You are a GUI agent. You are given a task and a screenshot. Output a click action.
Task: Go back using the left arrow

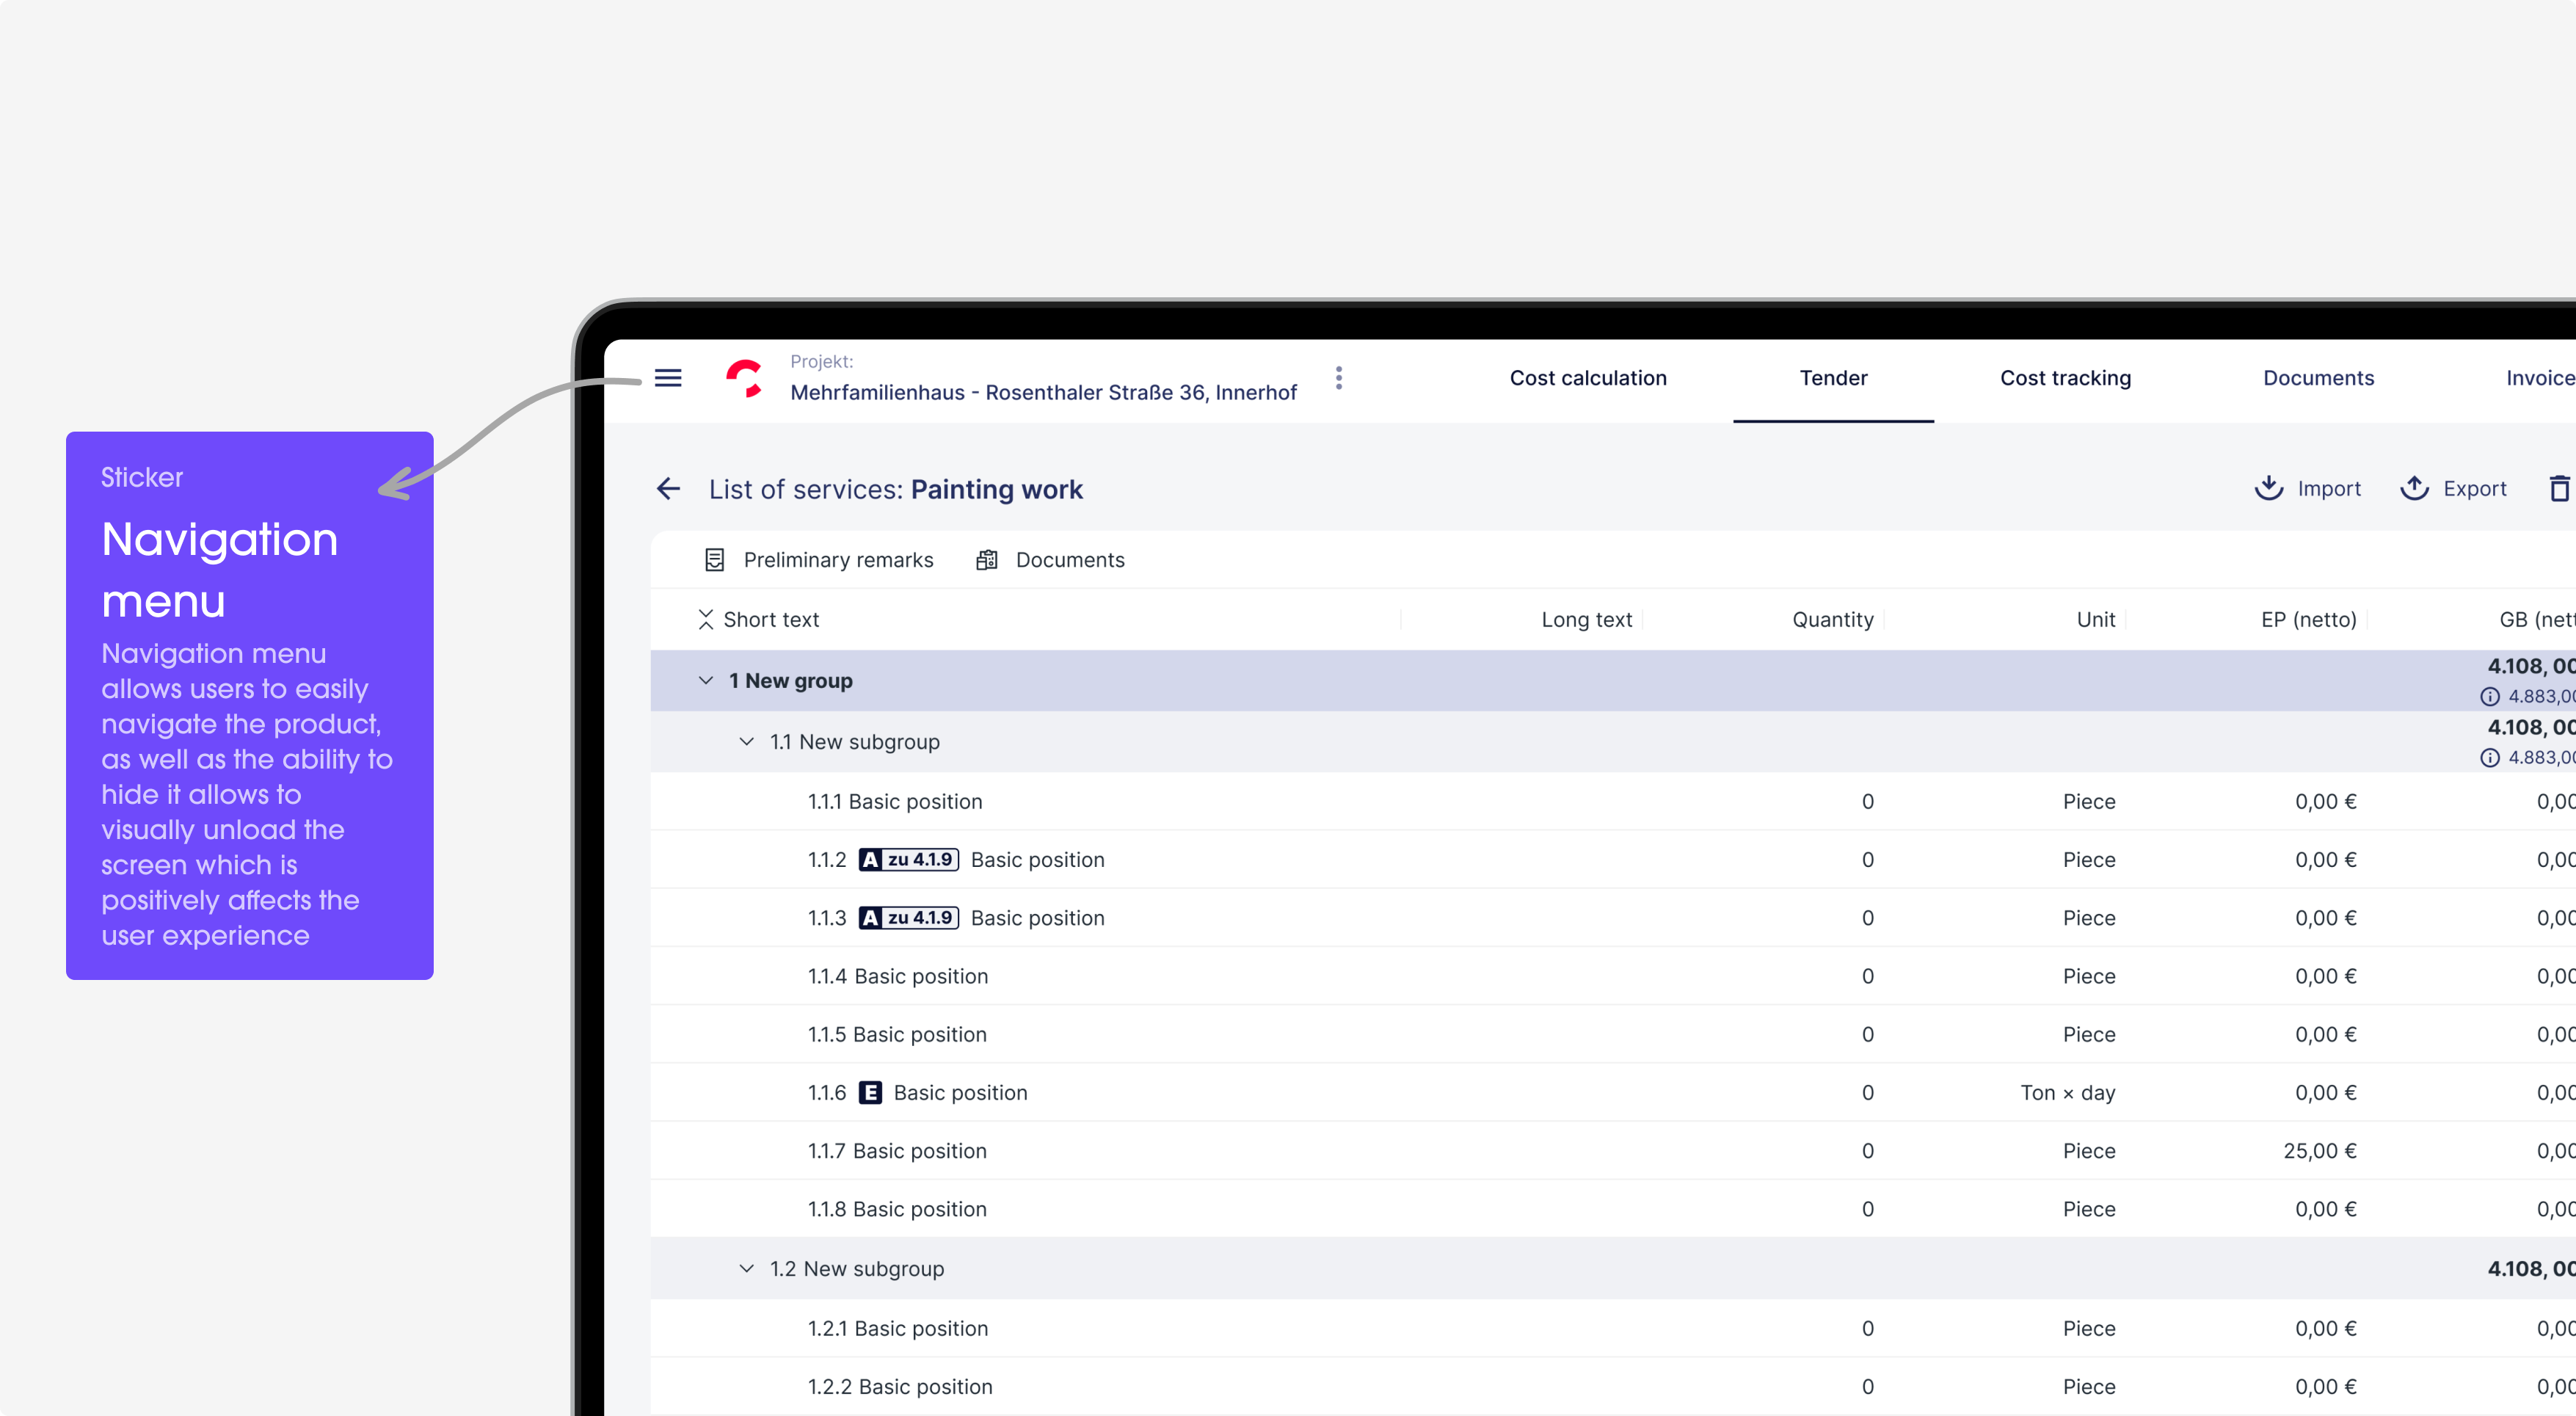669,489
